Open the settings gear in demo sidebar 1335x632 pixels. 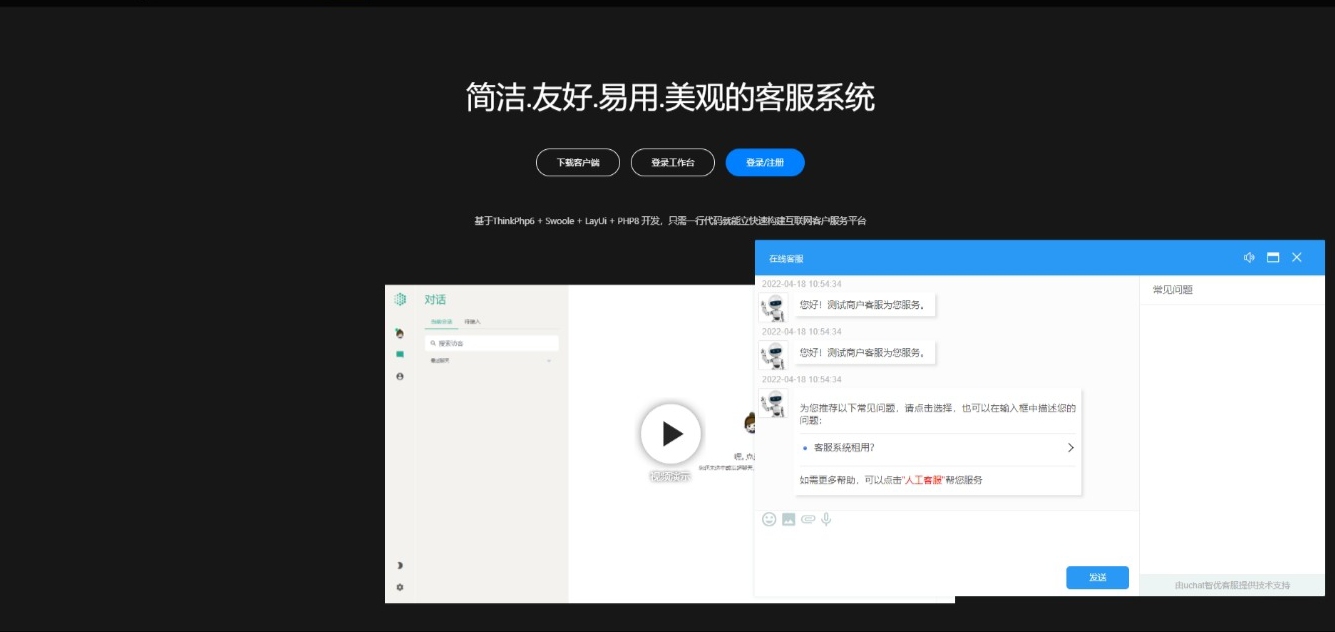pos(400,587)
